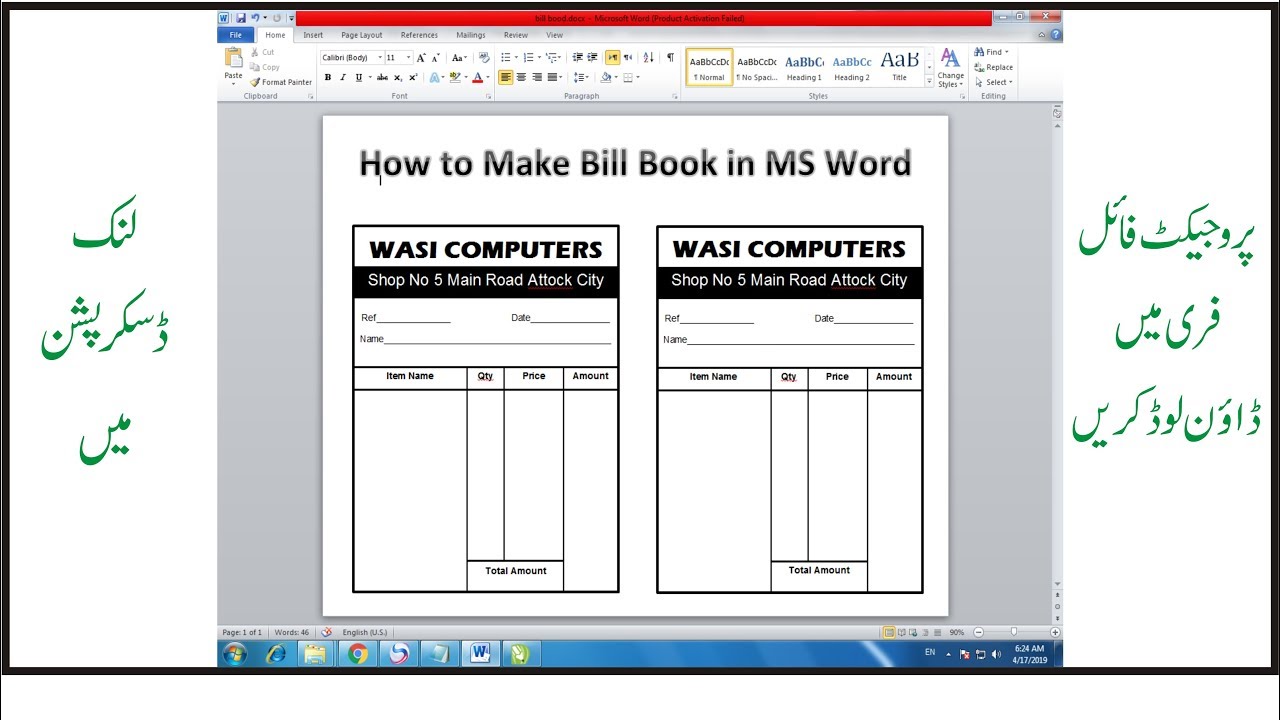The image size is (1280, 720).
Task: Open Word Help question mark
Action: pos(1056,35)
